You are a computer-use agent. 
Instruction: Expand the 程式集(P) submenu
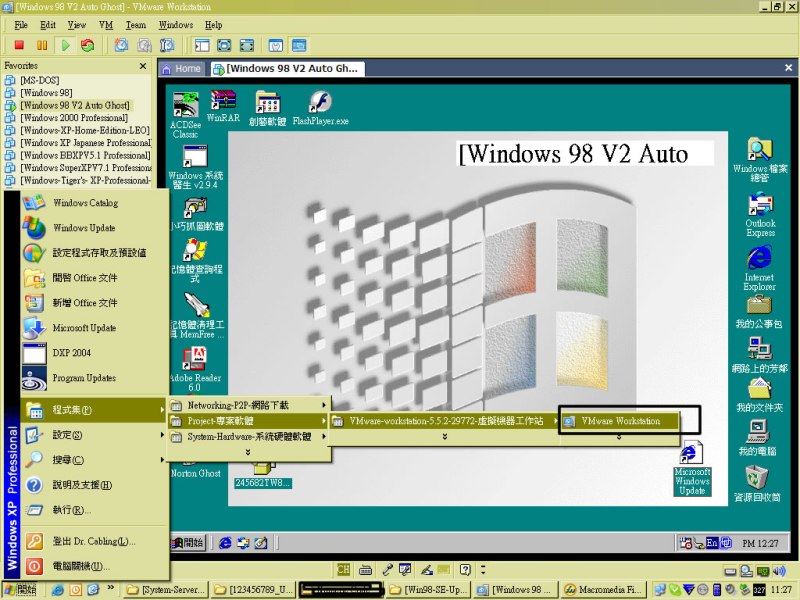94,410
